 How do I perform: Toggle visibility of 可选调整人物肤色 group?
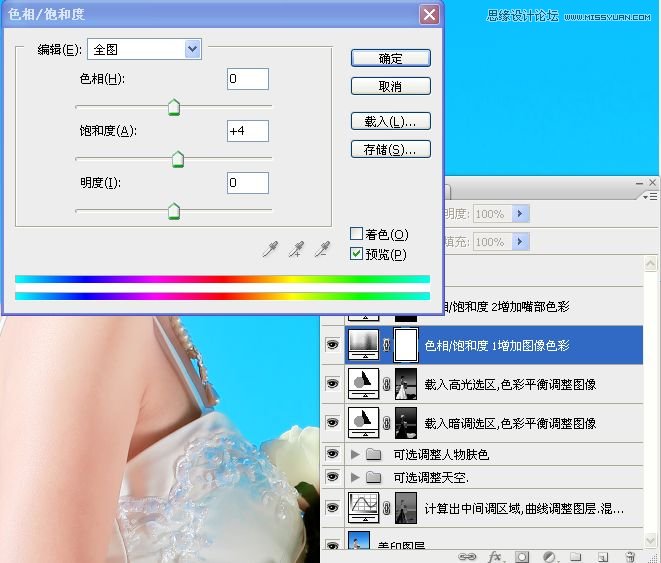(333, 454)
